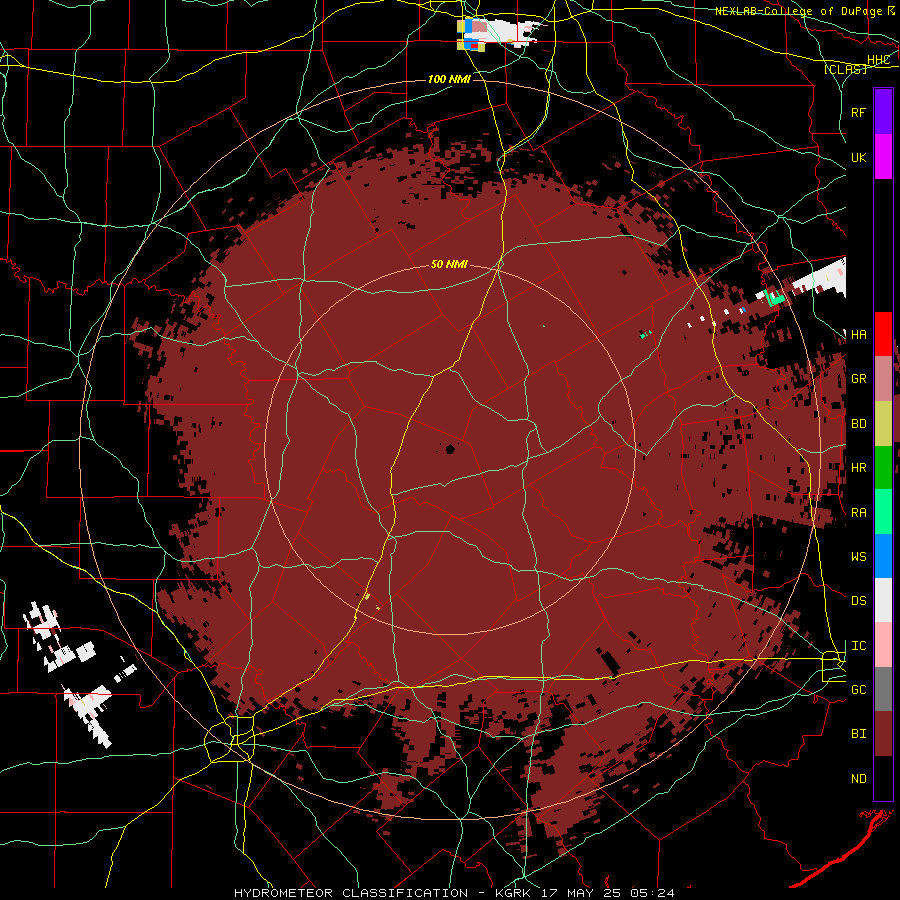Click the HA red legend swatch
This screenshot has height=900, width=900.
pos(883,334)
